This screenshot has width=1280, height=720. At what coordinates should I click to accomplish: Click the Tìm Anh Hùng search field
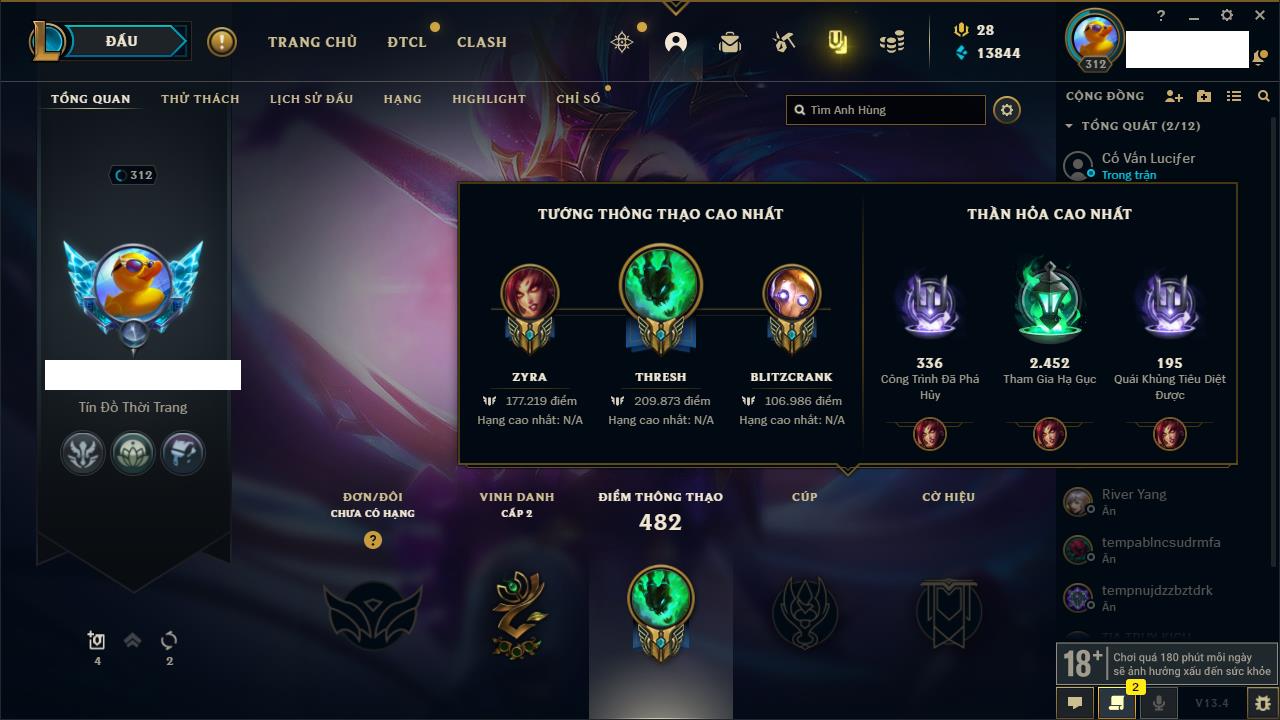(886, 110)
